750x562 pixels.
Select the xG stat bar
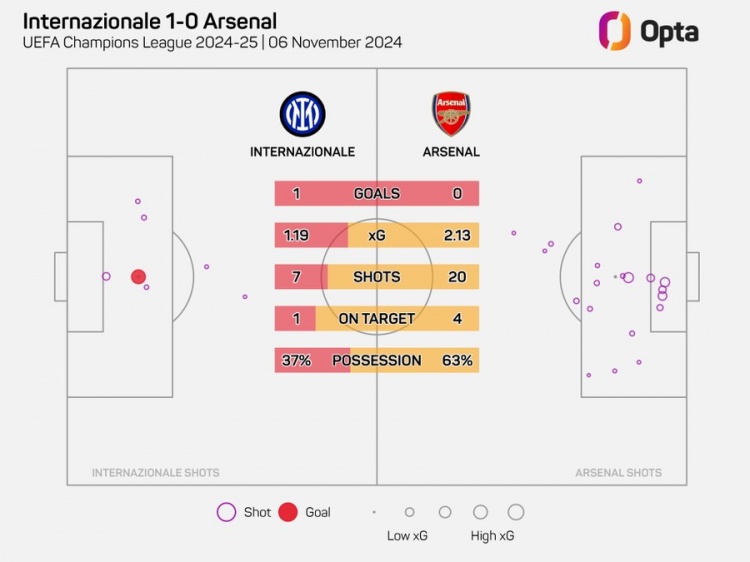377,235
